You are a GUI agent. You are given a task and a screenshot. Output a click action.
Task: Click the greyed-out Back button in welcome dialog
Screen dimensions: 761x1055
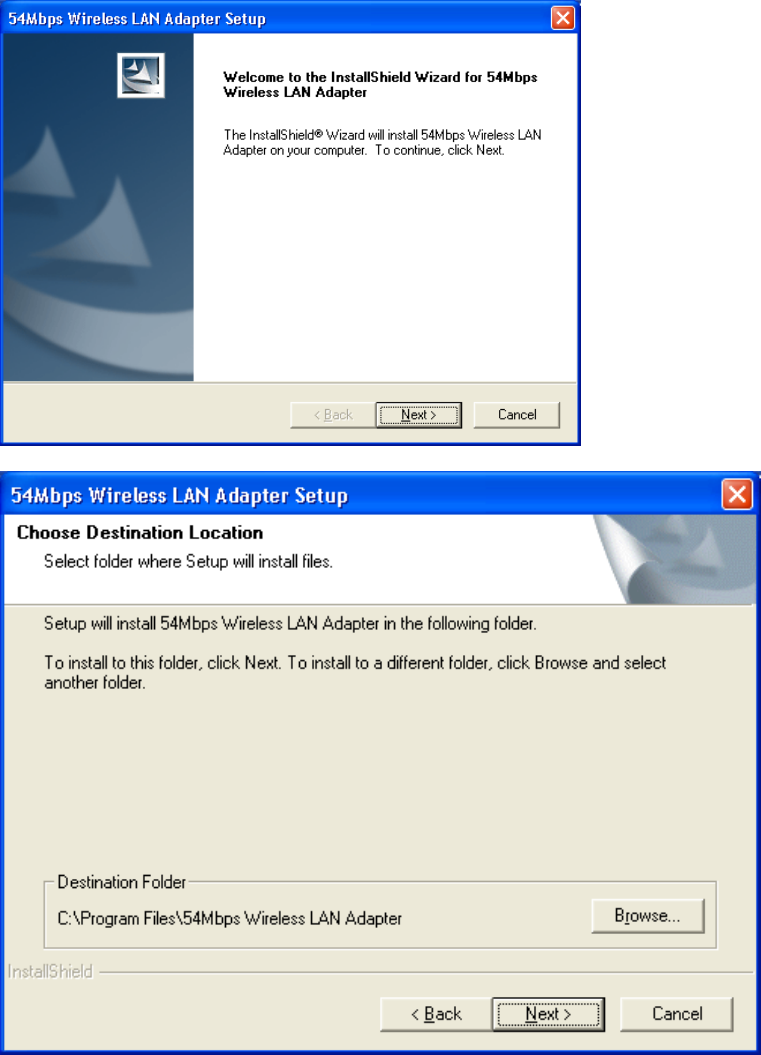[x=333, y=415]
